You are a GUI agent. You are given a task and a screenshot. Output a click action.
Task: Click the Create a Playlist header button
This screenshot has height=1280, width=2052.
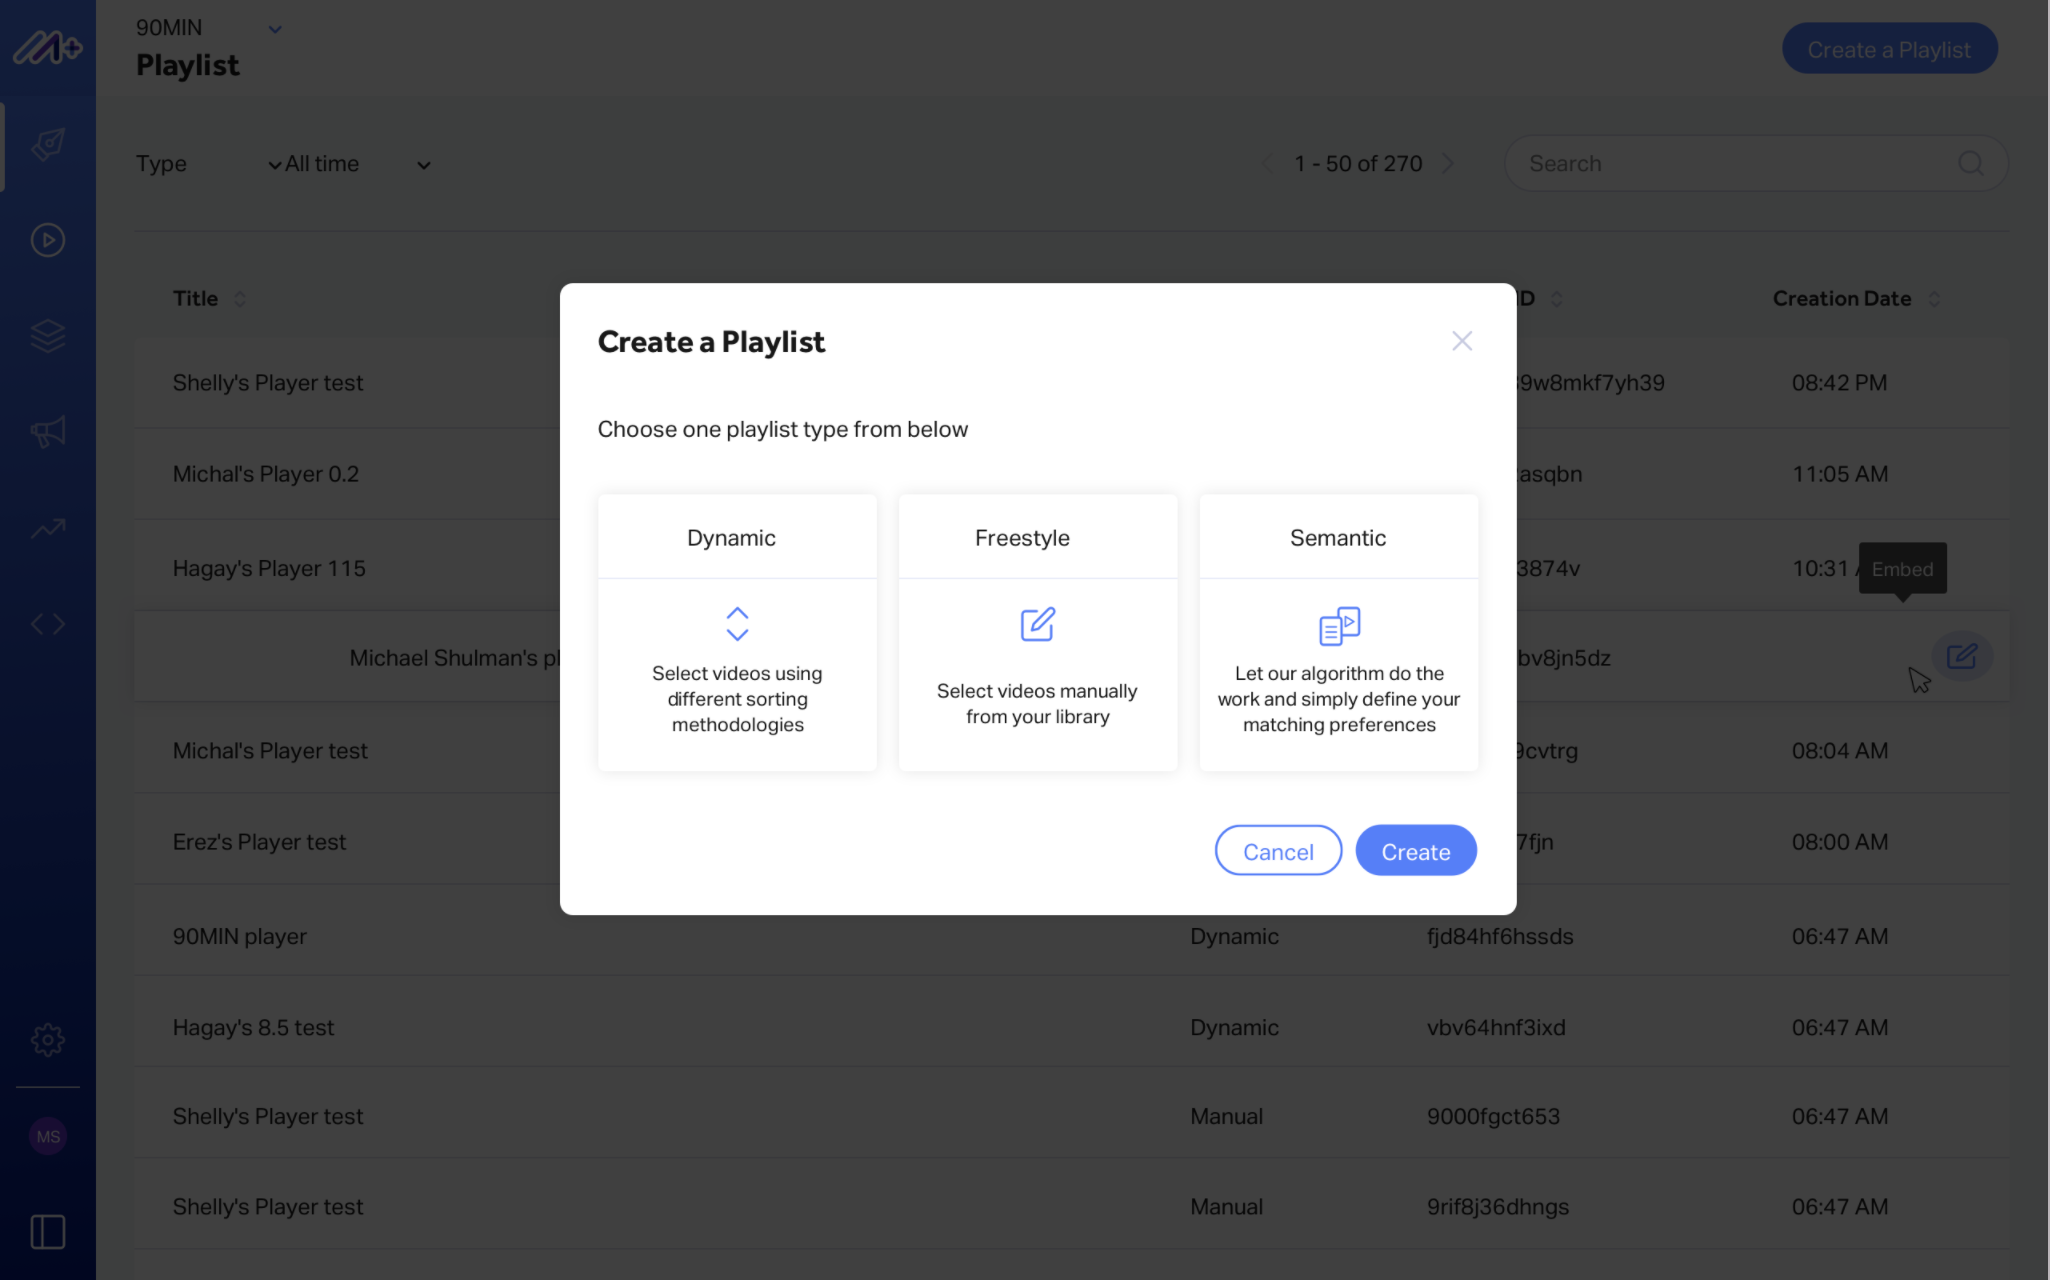tap(1888, 49)
